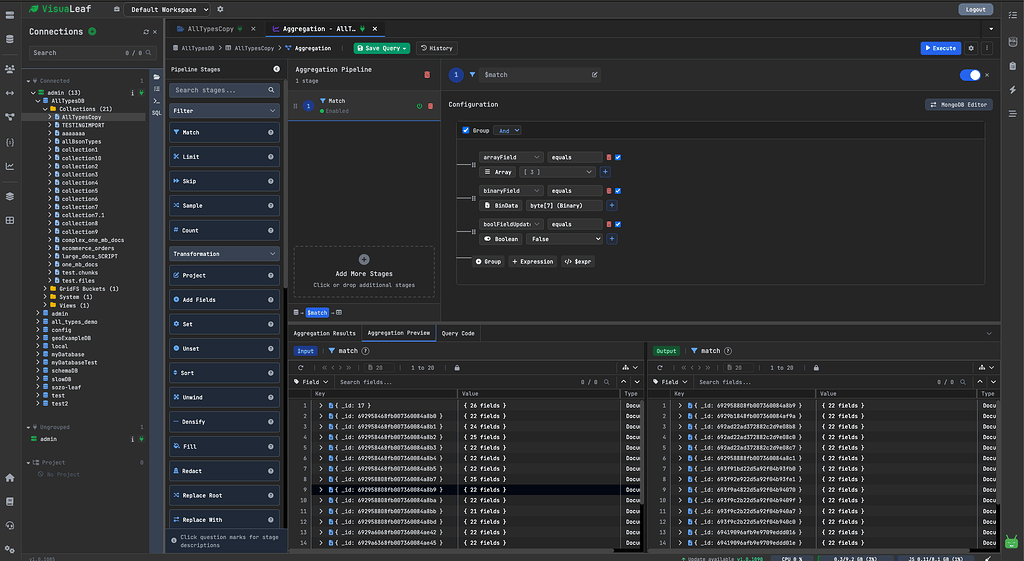Image resolution: width=1024 pixels, height=561 pixels.
Task: Add Limit stage from Pipeline Stages
Action: [x=224, y=157]
